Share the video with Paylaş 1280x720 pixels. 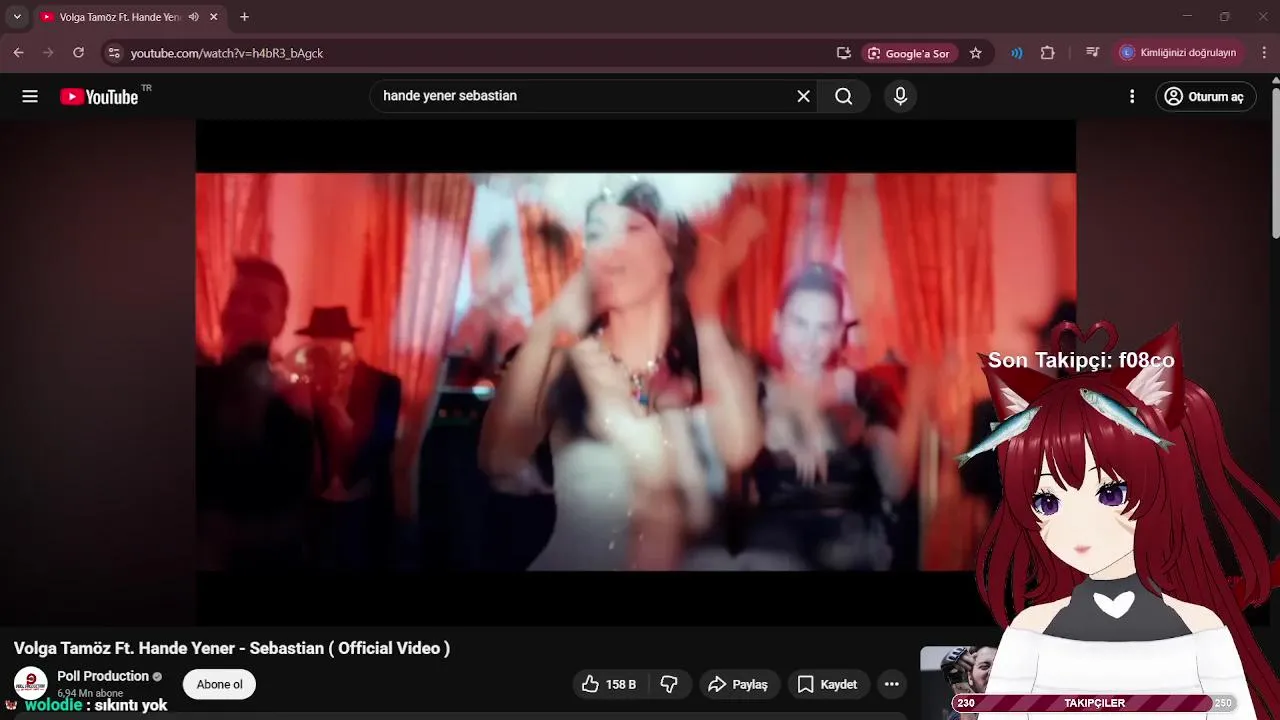coord(738,684)
